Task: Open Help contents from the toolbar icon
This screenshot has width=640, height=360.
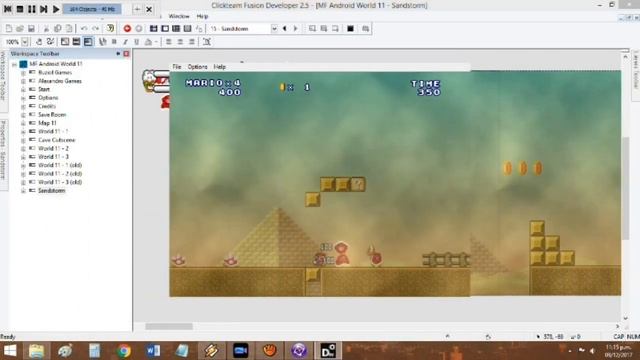Action: click(110, 29)
